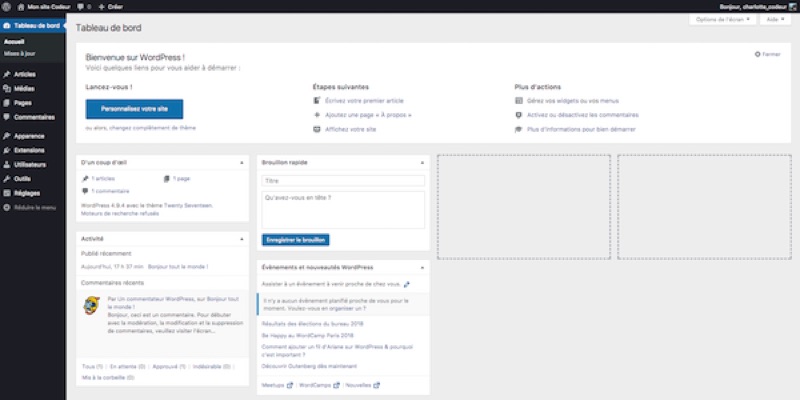Click the Personnalisez votre site button
Viewport: 800px width, 400px height.
coord(135,108)
